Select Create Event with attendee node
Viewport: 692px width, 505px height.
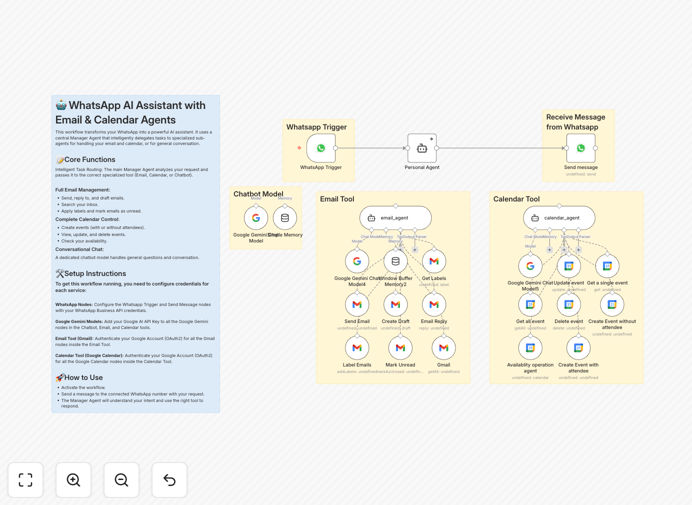tap(578, 348)
